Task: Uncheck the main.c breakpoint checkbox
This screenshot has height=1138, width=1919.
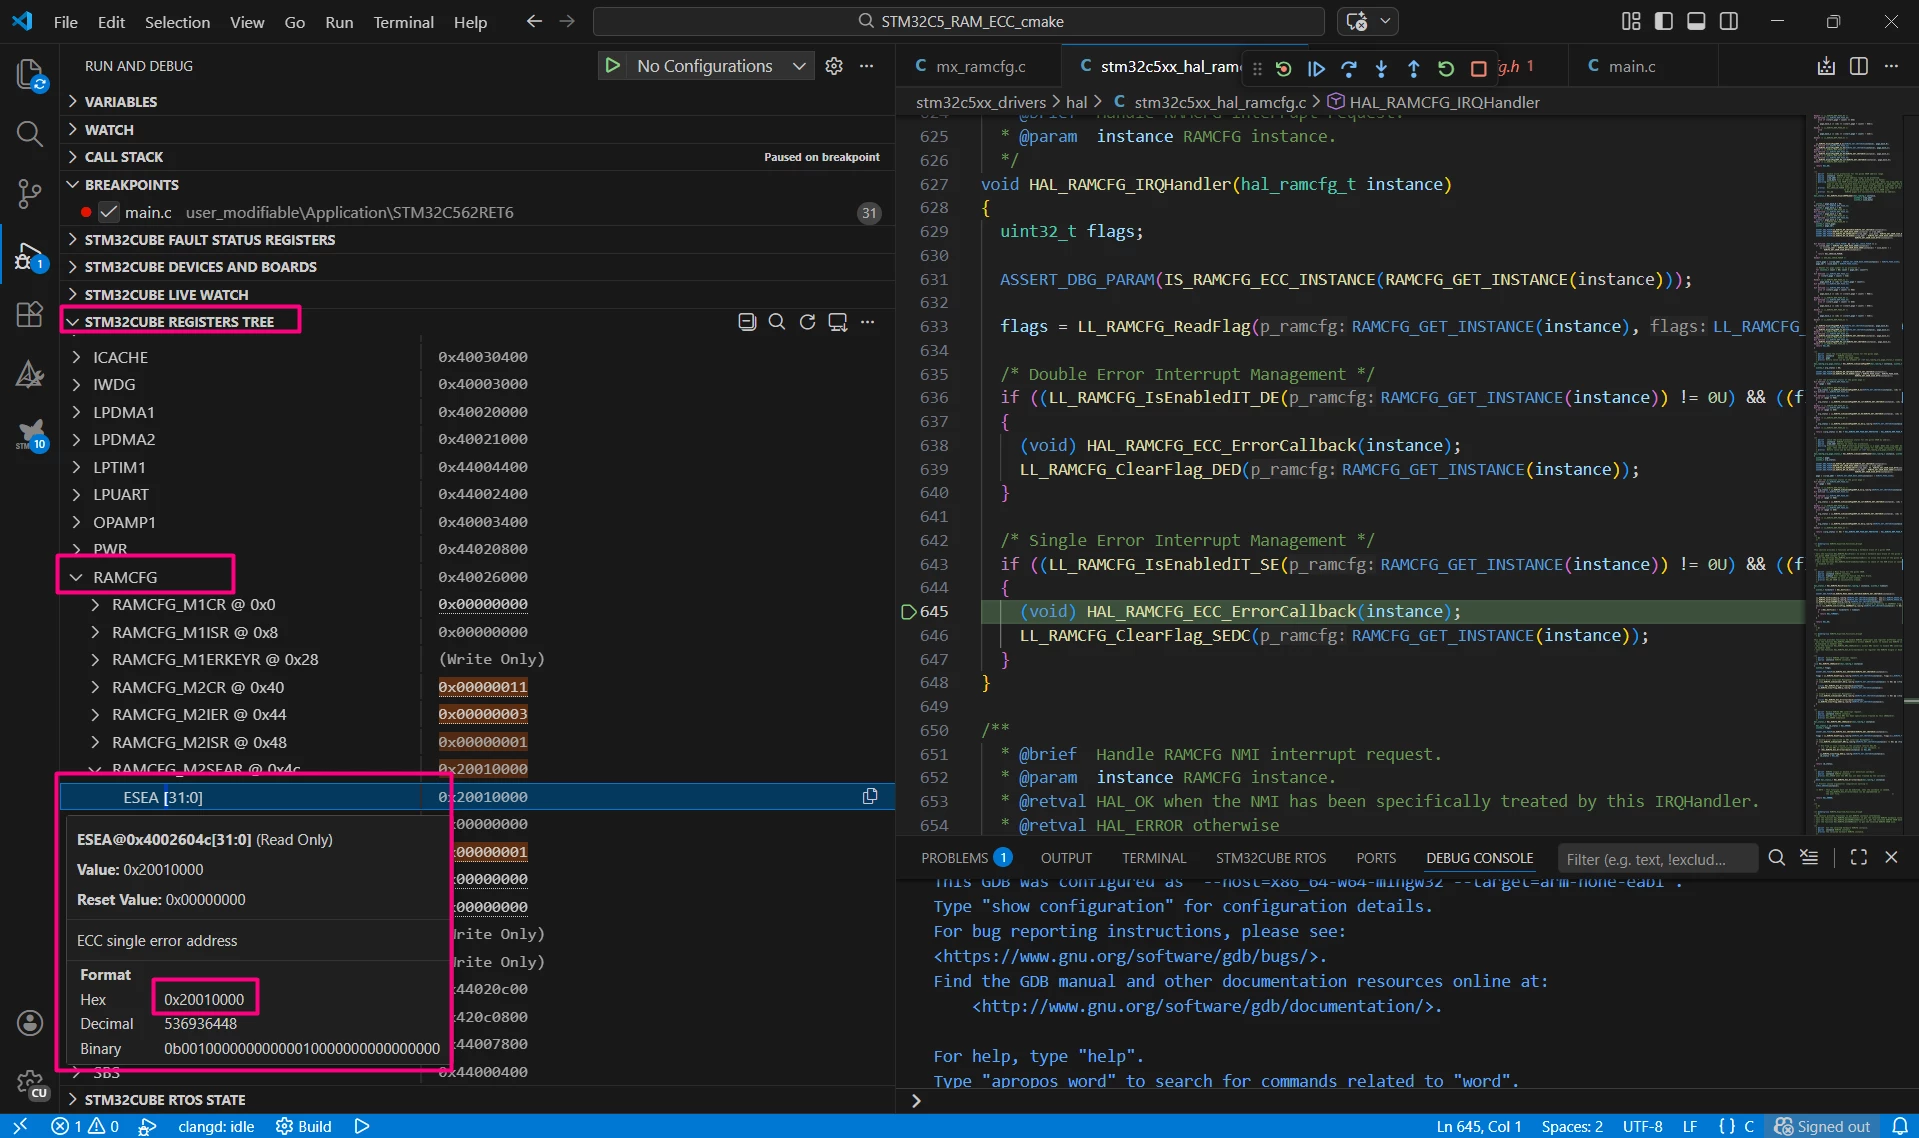Action: pyautogui.click(x=109, y=212)
